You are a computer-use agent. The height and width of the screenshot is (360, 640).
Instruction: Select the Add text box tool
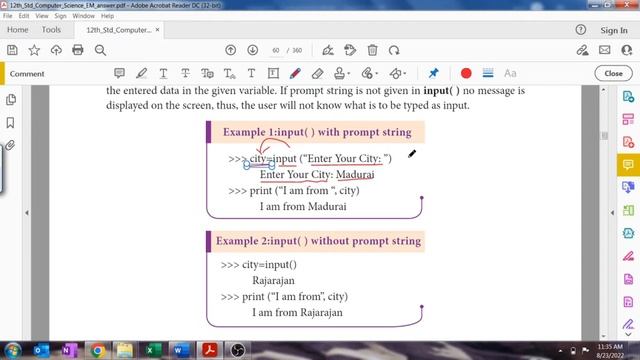[273, 73]
